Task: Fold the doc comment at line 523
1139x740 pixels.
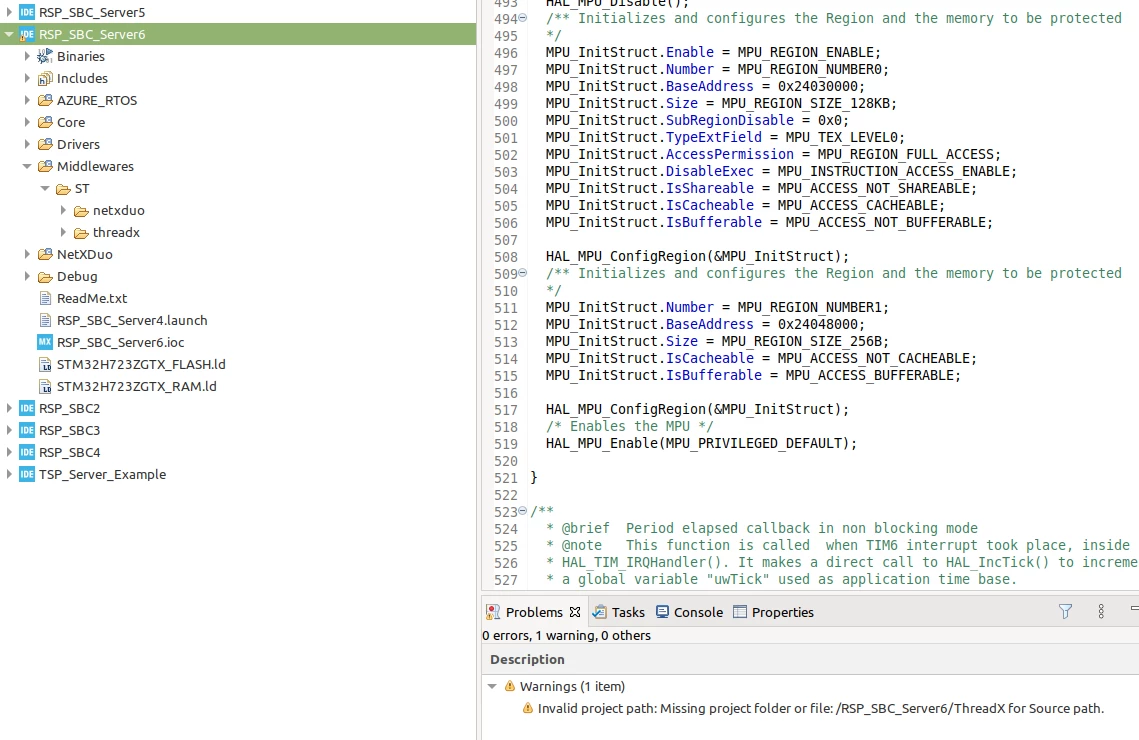Action: pos(522,511)
